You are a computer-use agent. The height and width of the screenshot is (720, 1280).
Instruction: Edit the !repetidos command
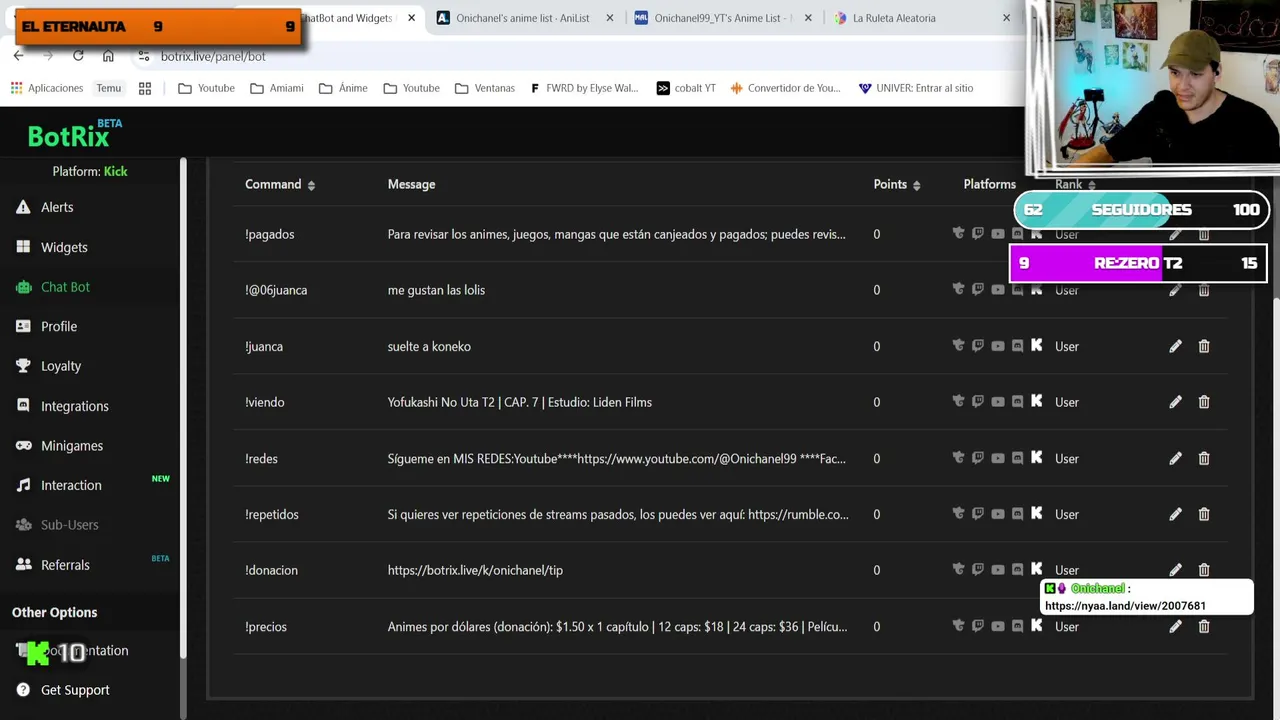[x=1175, y=514]
